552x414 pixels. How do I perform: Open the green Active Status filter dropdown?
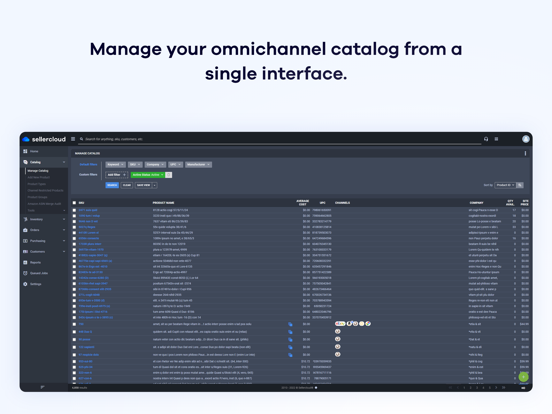(x=148, y=175)
